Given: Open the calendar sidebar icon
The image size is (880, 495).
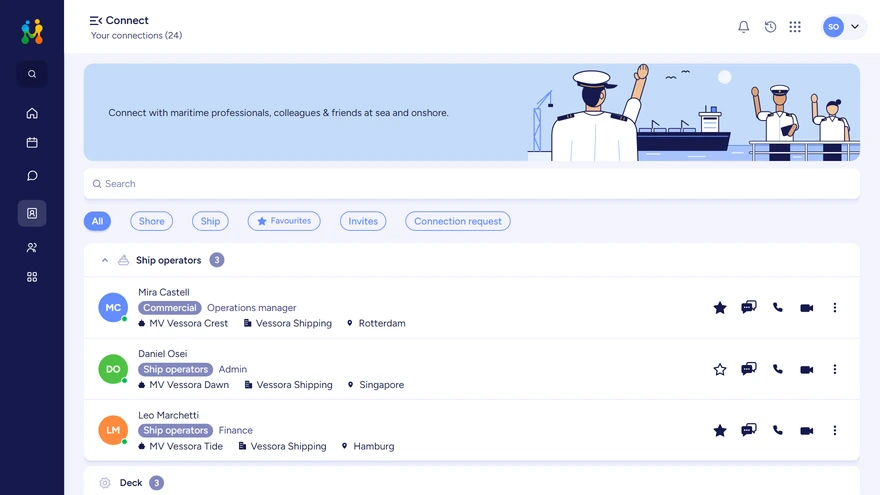Looking at the screenshot, I should [x=32, y=143].
